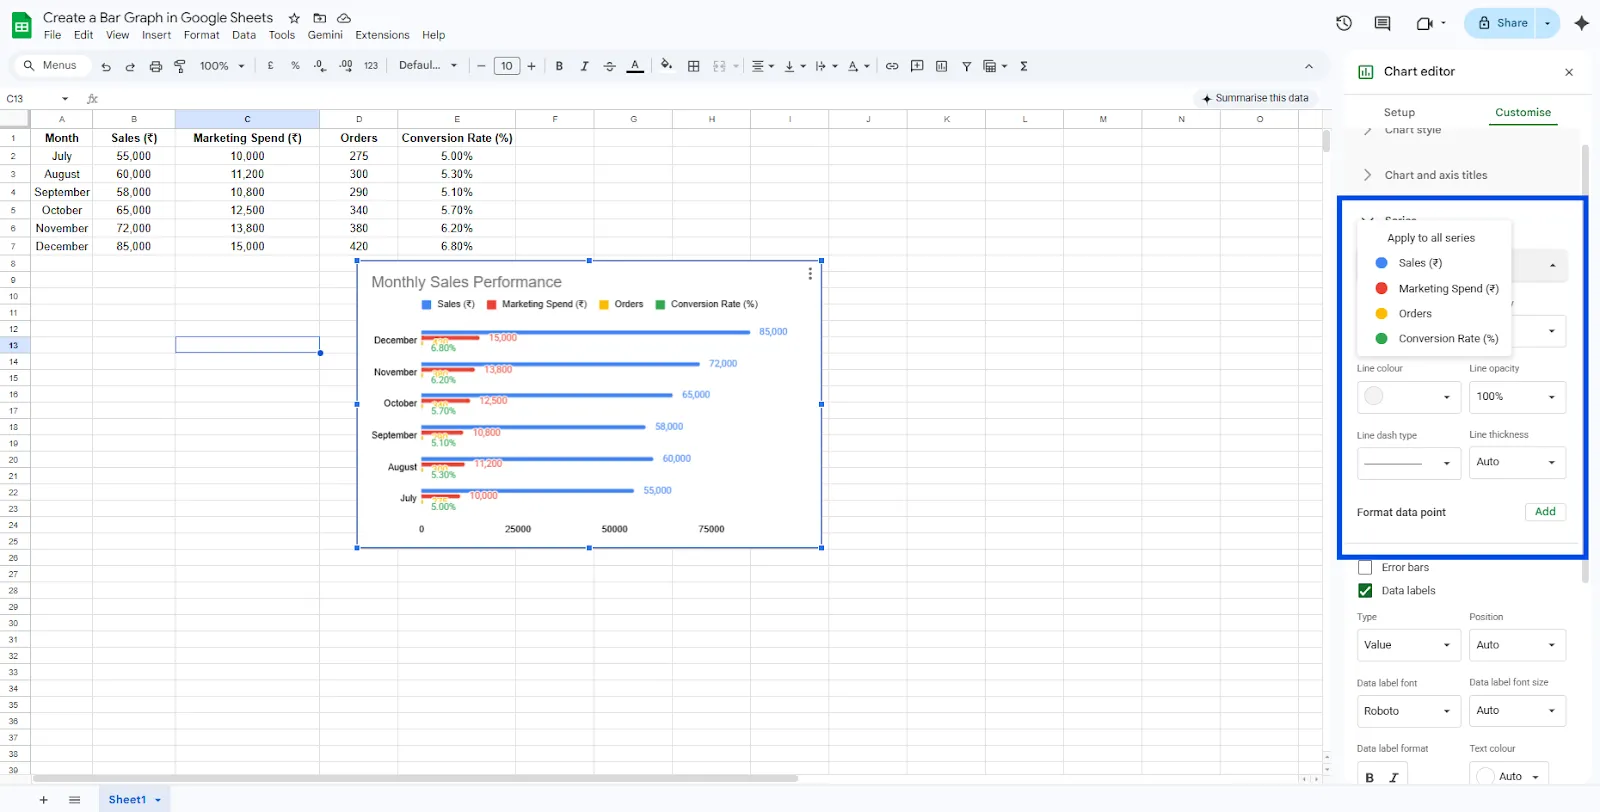This screenshot has width=1600, height=812.
Task: Open zoom level 100% dropdown
Action: (222, 66)
